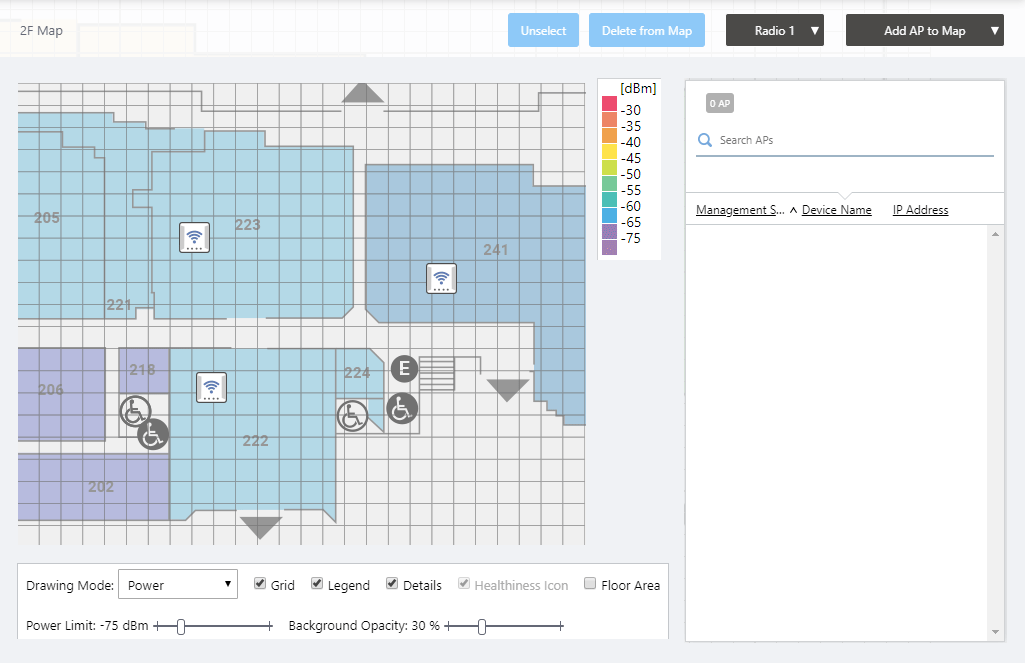Select the access point icon in room 222
The height and width of the screenshot is (663, 1025).
tap(211, 388)
